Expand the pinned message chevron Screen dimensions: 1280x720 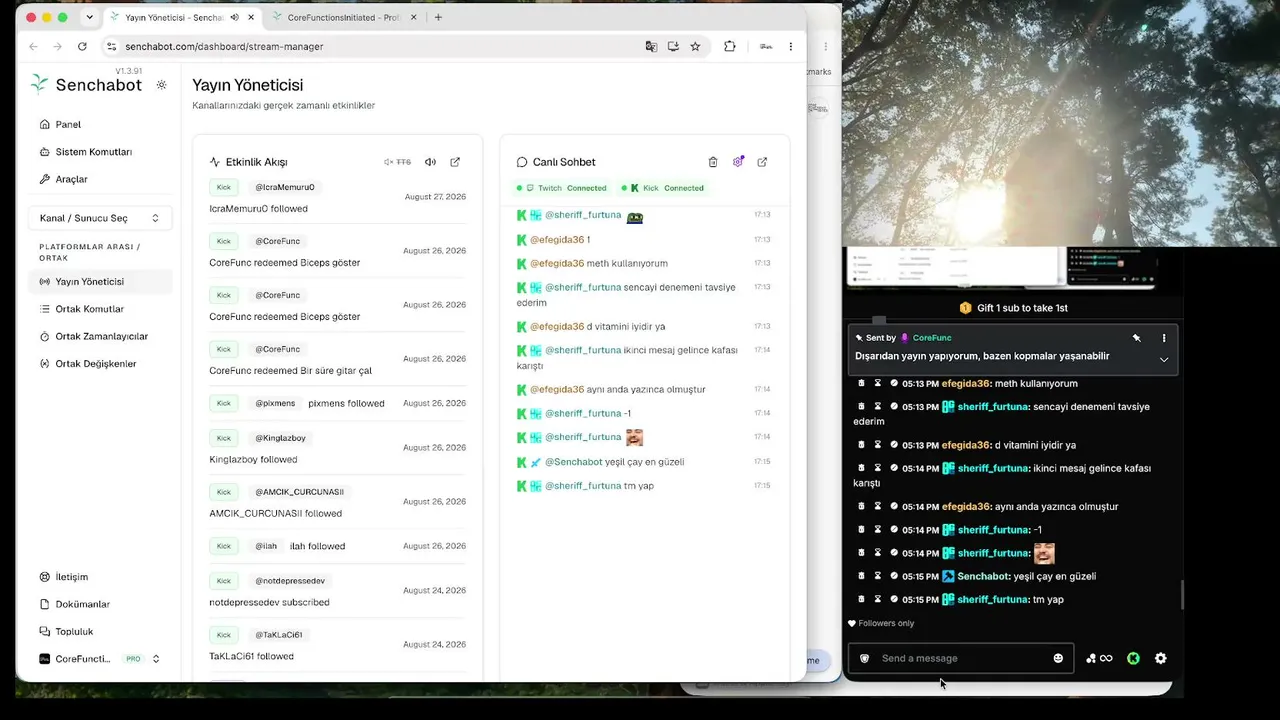[x=1164, y=359]
